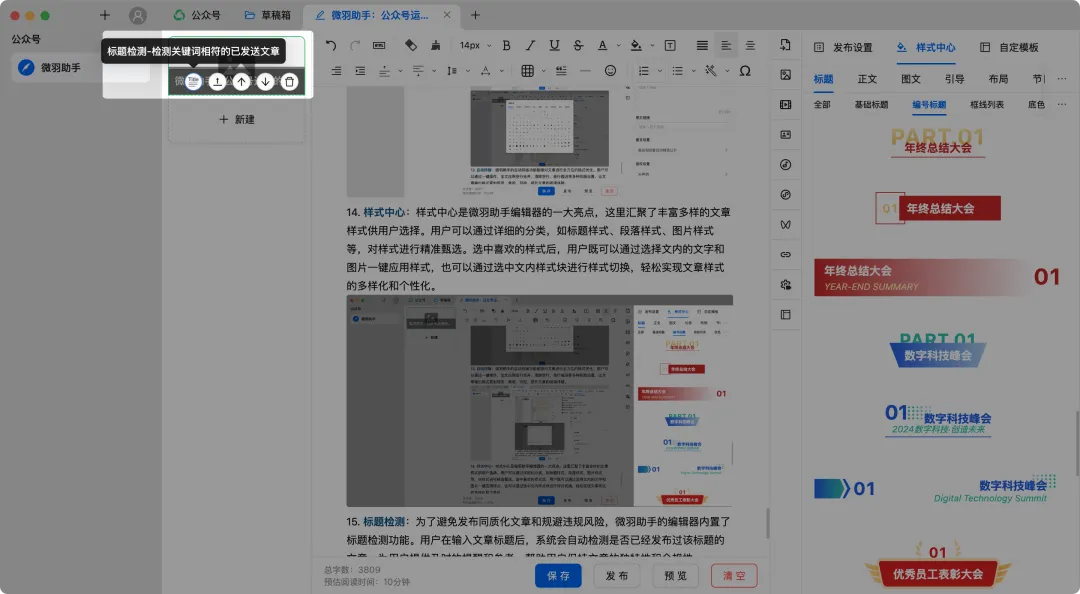The width and height of the screenshot is (1080, 594).
Task: Click the red 清空 button
Action: tap(734, 575)
